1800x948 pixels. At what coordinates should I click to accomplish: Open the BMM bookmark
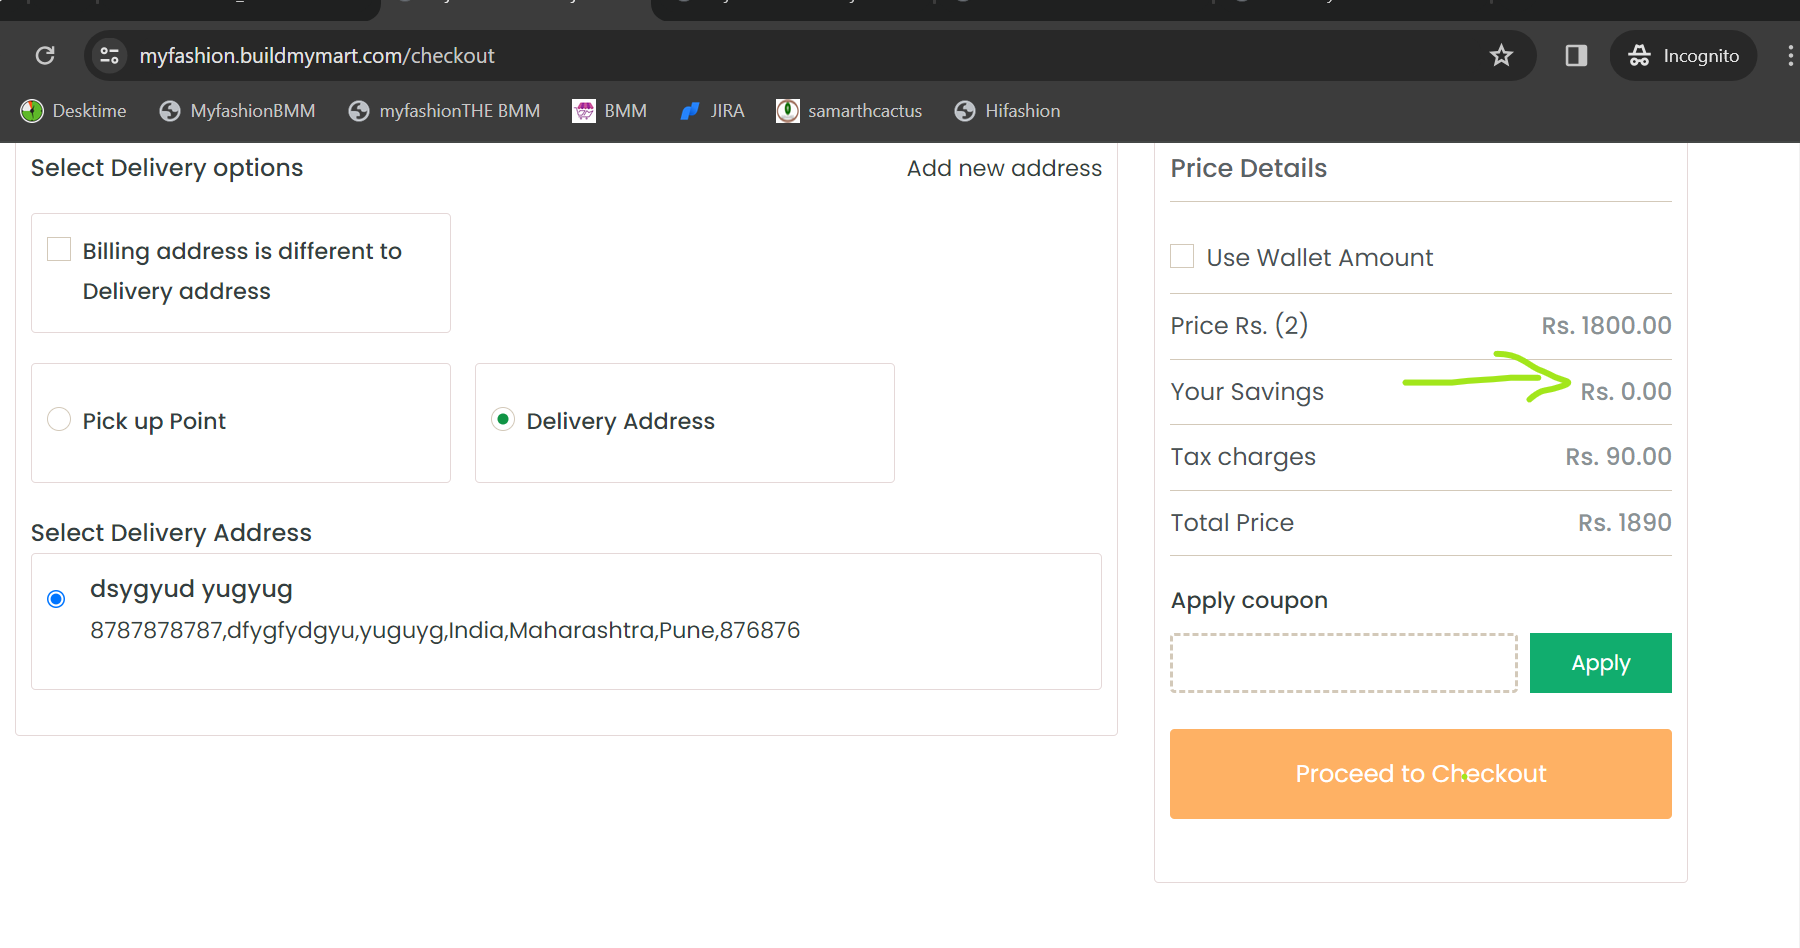tap(609, 111)
